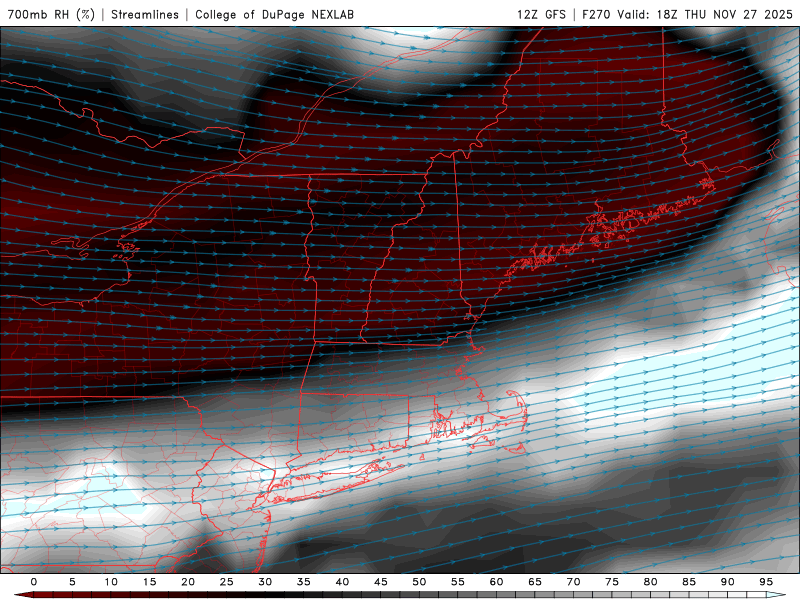Viewport: 800px width, 600px height.
Task: Select the "Streamlines" header label
Action: point(145,14)
